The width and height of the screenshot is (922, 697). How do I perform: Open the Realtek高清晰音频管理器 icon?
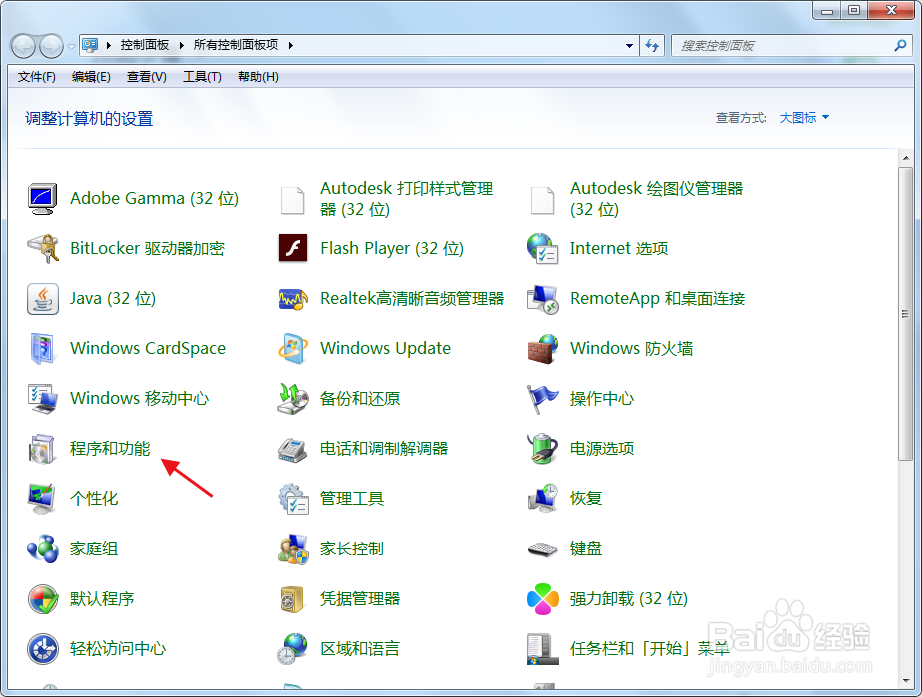pos(293,299)
